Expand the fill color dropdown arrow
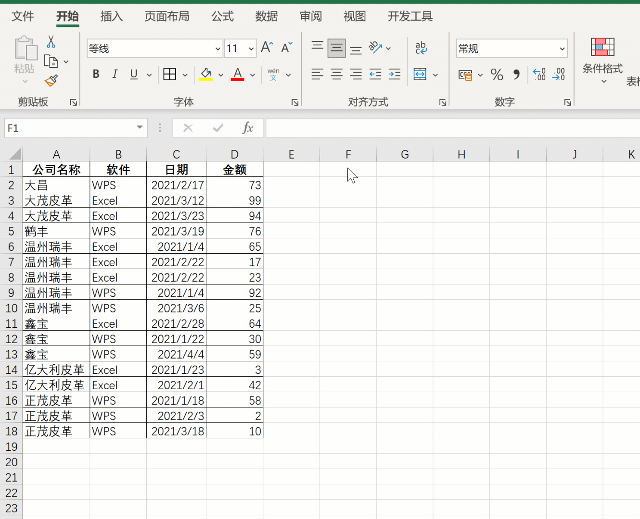 point(221,75)
